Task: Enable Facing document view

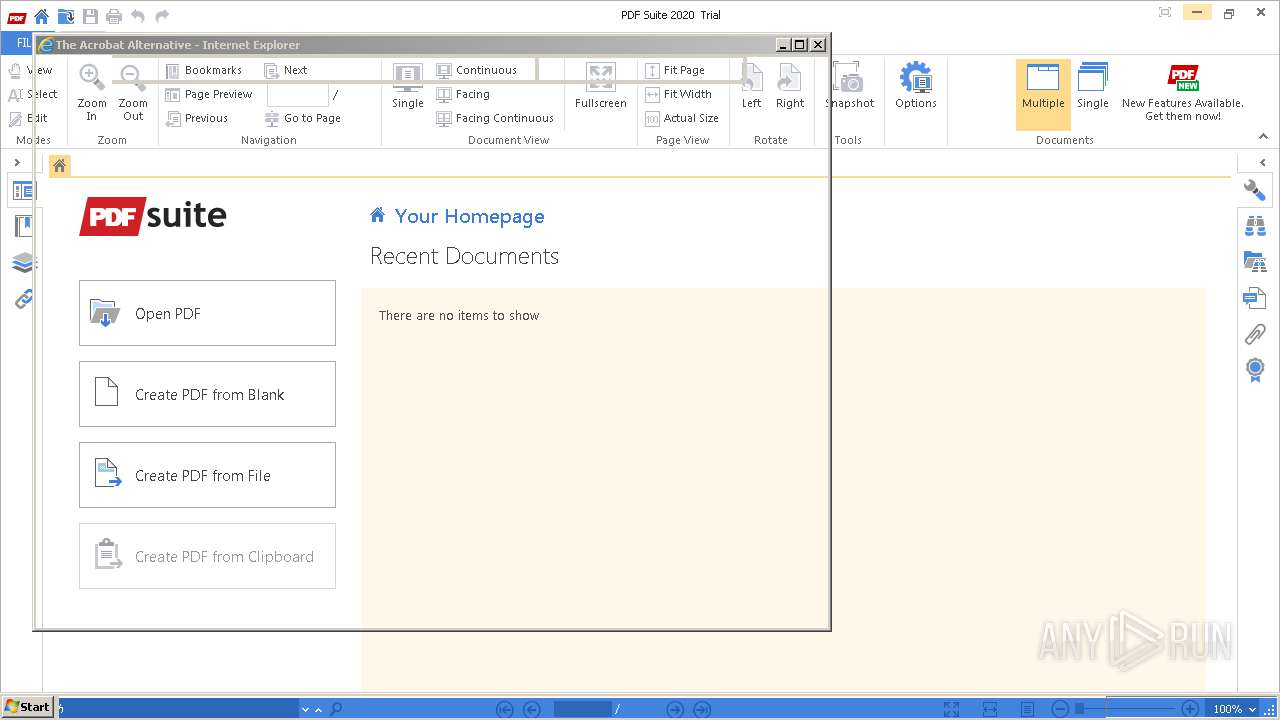Action: click(x=463, y=94)
